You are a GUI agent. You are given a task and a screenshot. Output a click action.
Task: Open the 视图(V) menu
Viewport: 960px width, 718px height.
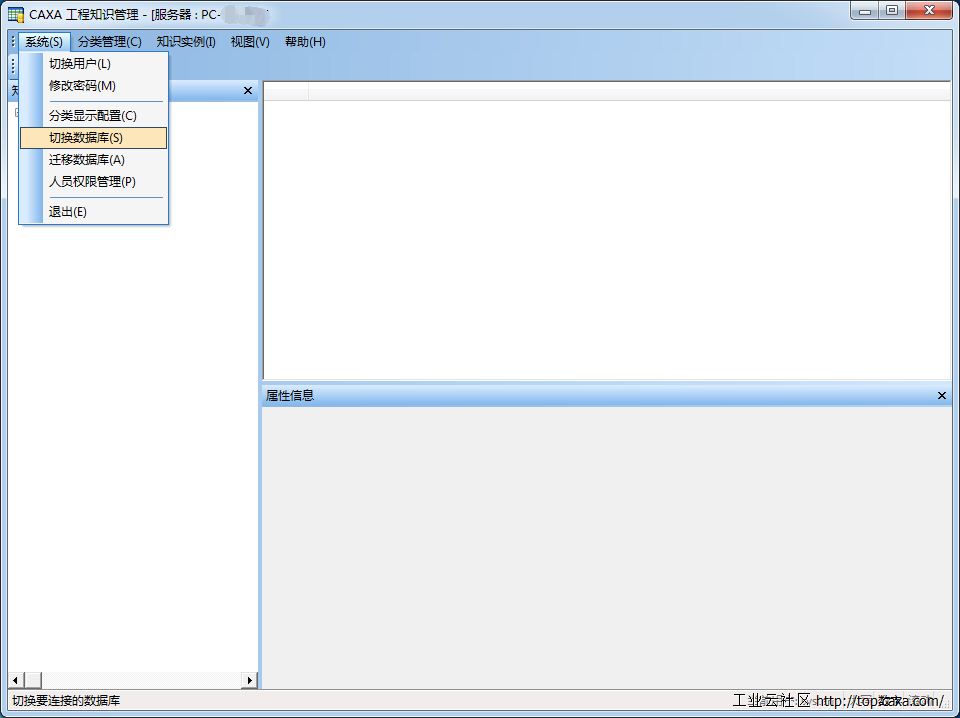250,42
